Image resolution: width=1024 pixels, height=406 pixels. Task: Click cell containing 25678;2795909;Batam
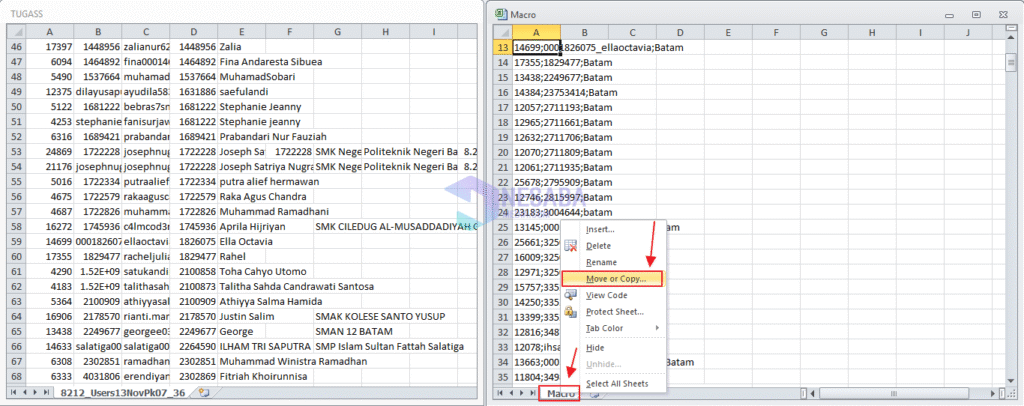pyautogui.click(x=536, y=182)
